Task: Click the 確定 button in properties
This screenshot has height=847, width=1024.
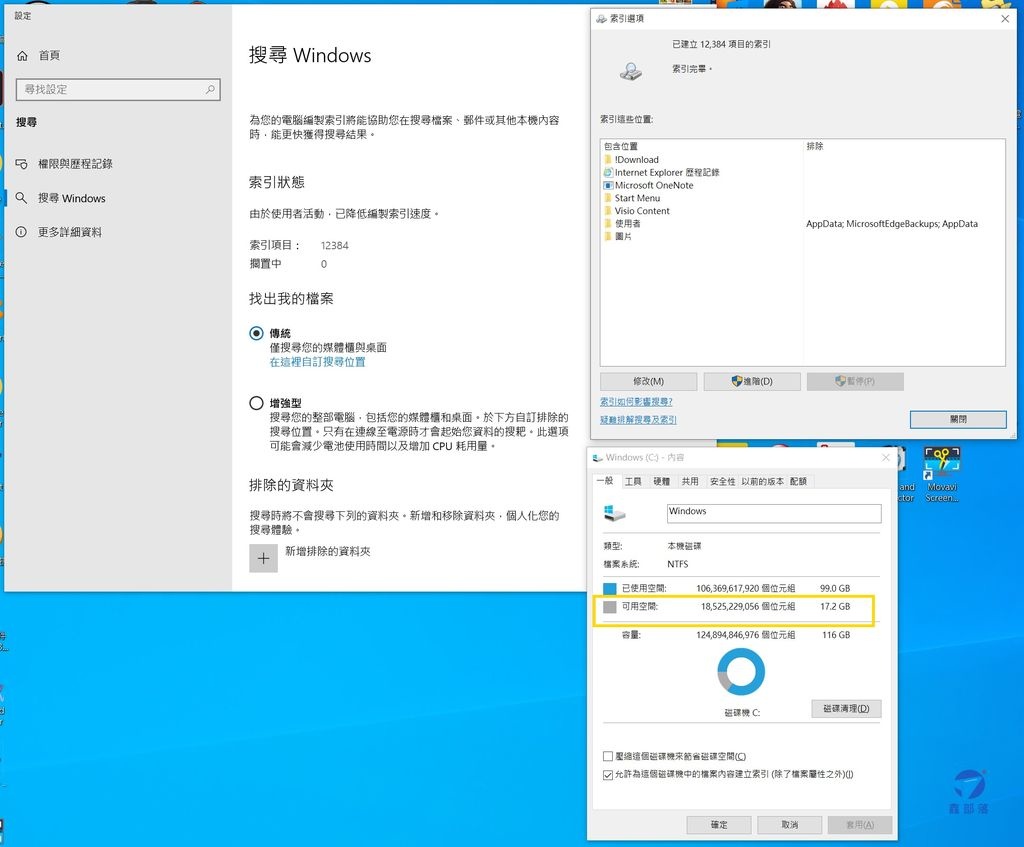Action: tap(719, 825)
